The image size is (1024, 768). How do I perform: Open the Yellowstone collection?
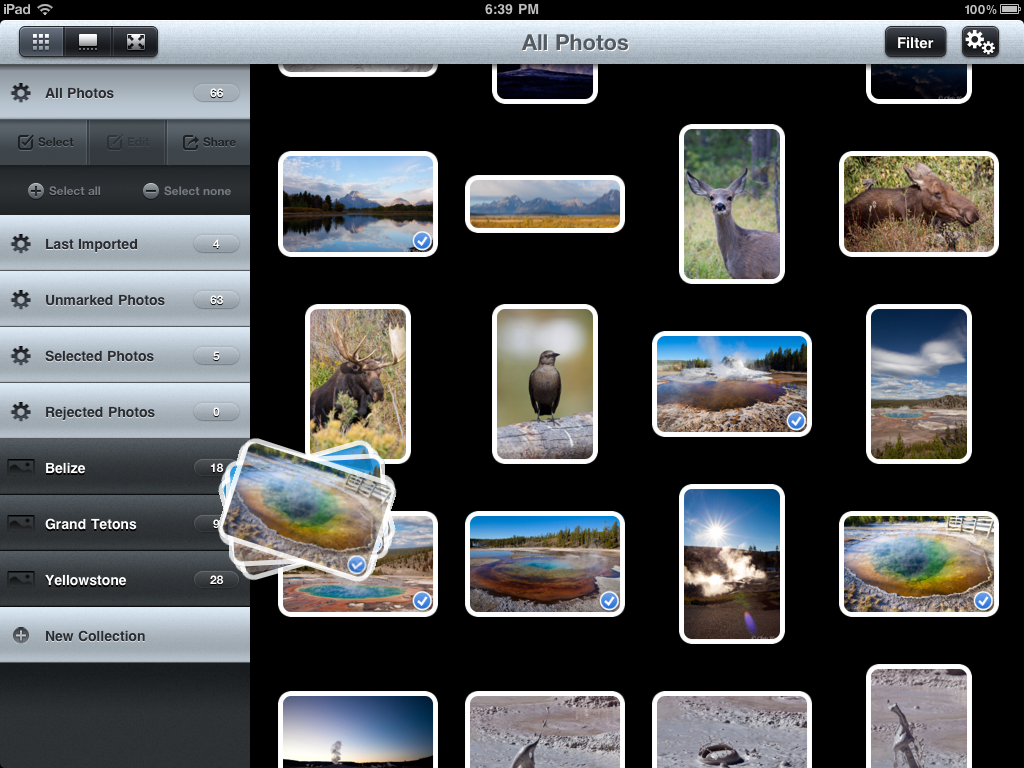pyautogui.click(x=125, y=580)
